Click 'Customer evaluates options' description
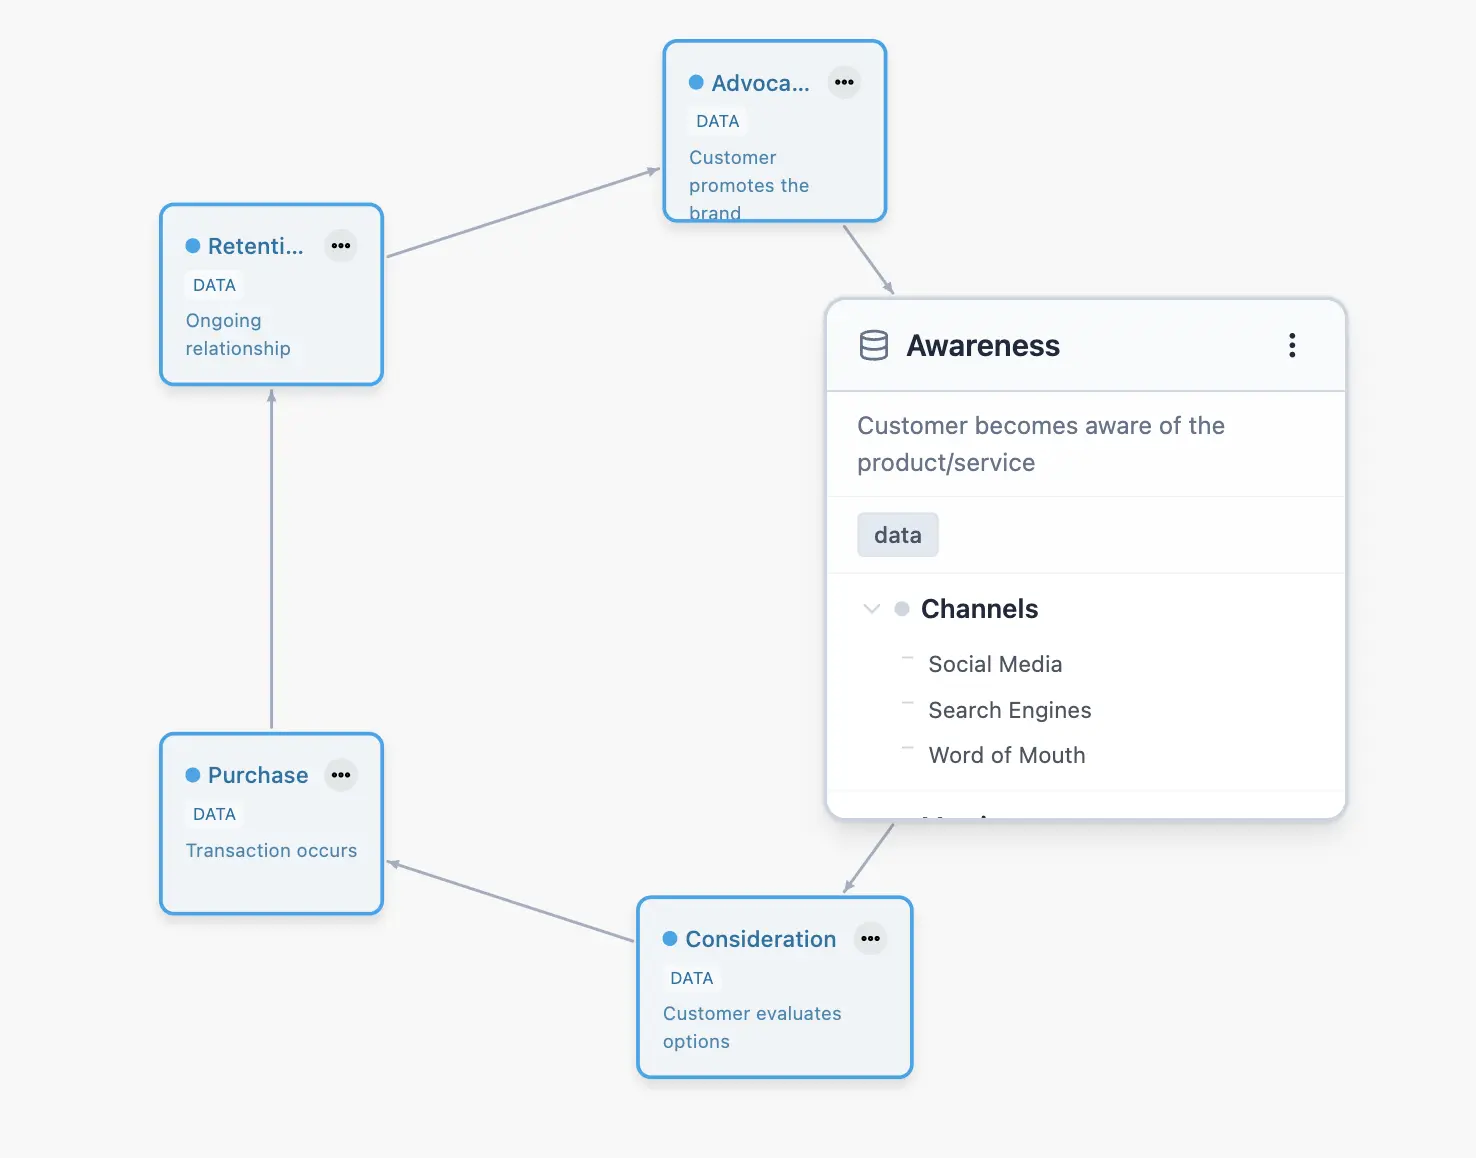This screenshot has width=1476, height=1158. coord(752,1027)
